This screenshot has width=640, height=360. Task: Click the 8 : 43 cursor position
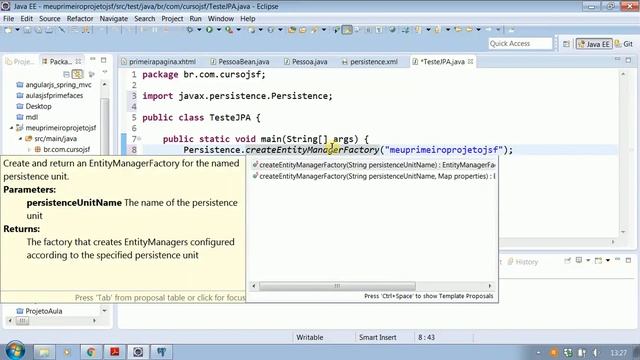427,338
